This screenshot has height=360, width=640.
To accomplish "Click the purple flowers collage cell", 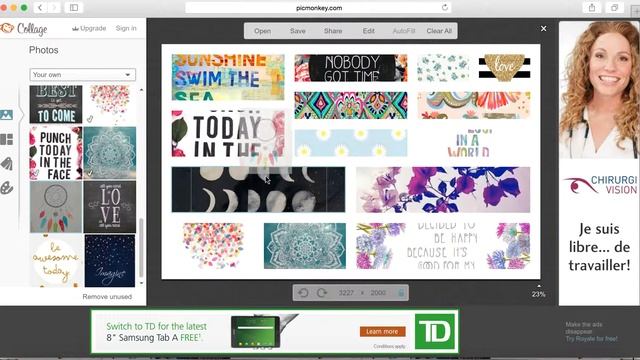I will pos(443,190).
